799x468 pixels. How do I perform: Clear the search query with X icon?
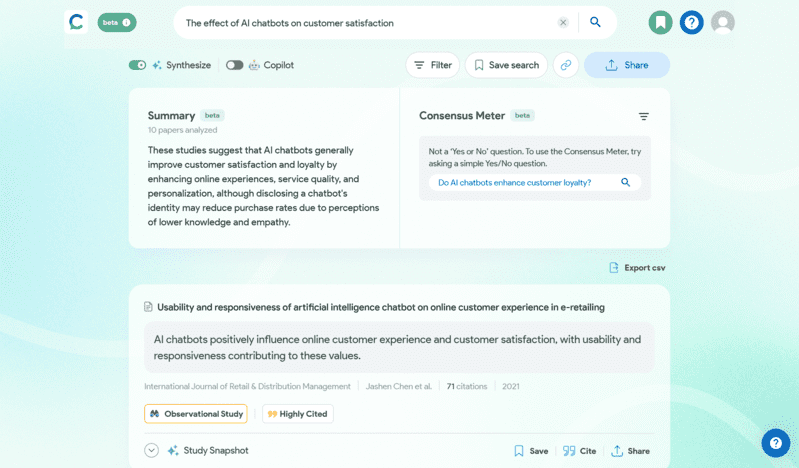click(563, 22)
